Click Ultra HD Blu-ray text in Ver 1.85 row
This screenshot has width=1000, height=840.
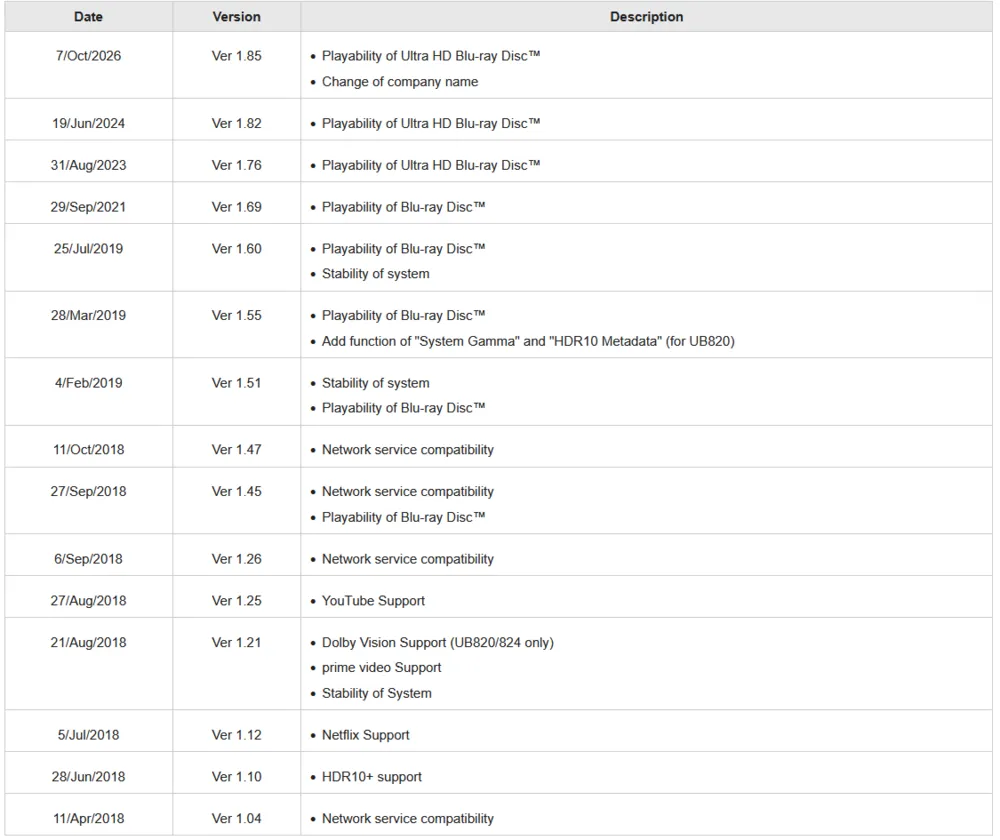pos(431,56)
